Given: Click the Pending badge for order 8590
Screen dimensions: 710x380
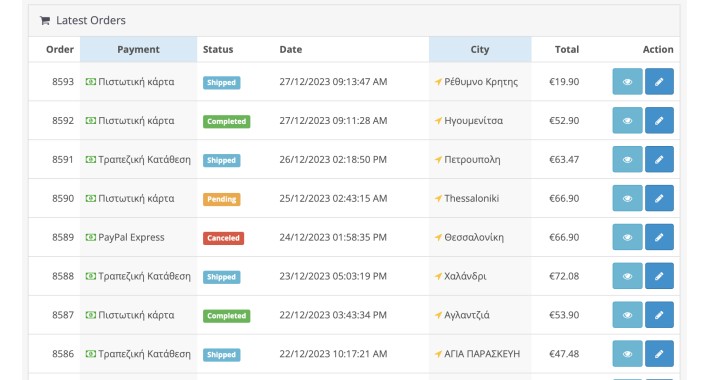Looking at the screenshot, I should point(221,199).
